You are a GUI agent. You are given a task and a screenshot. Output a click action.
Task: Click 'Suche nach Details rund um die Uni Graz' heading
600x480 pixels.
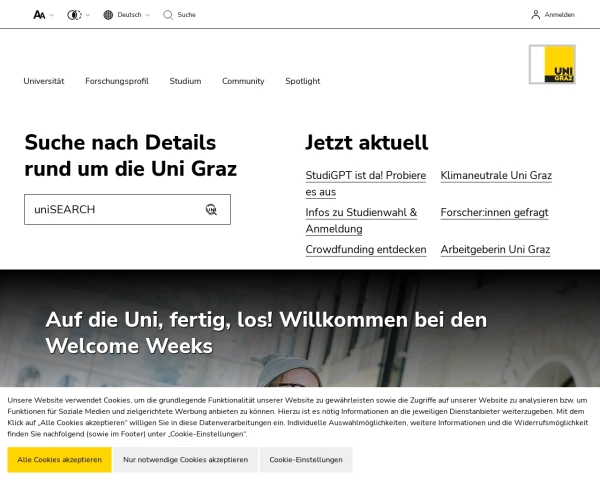[x=130, y=155]
